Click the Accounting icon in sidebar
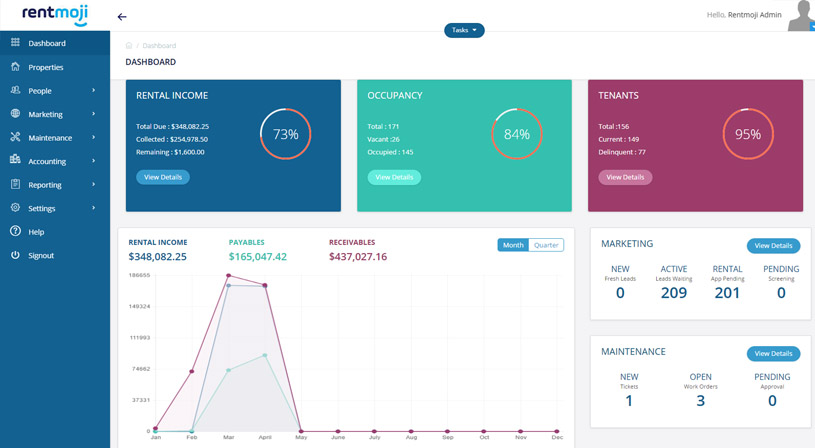Viewport: 815px width, 448px height. tap(15, 160)
